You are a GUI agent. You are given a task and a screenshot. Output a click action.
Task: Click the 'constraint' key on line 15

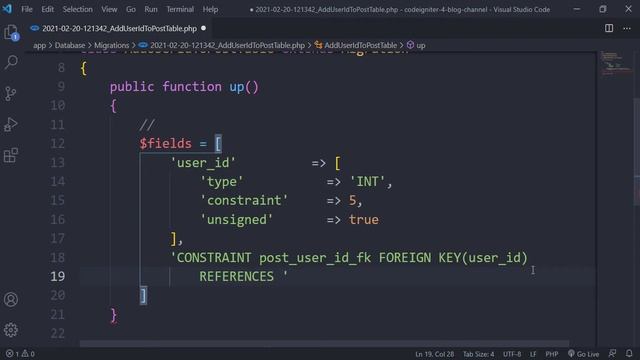click(244, 200)
